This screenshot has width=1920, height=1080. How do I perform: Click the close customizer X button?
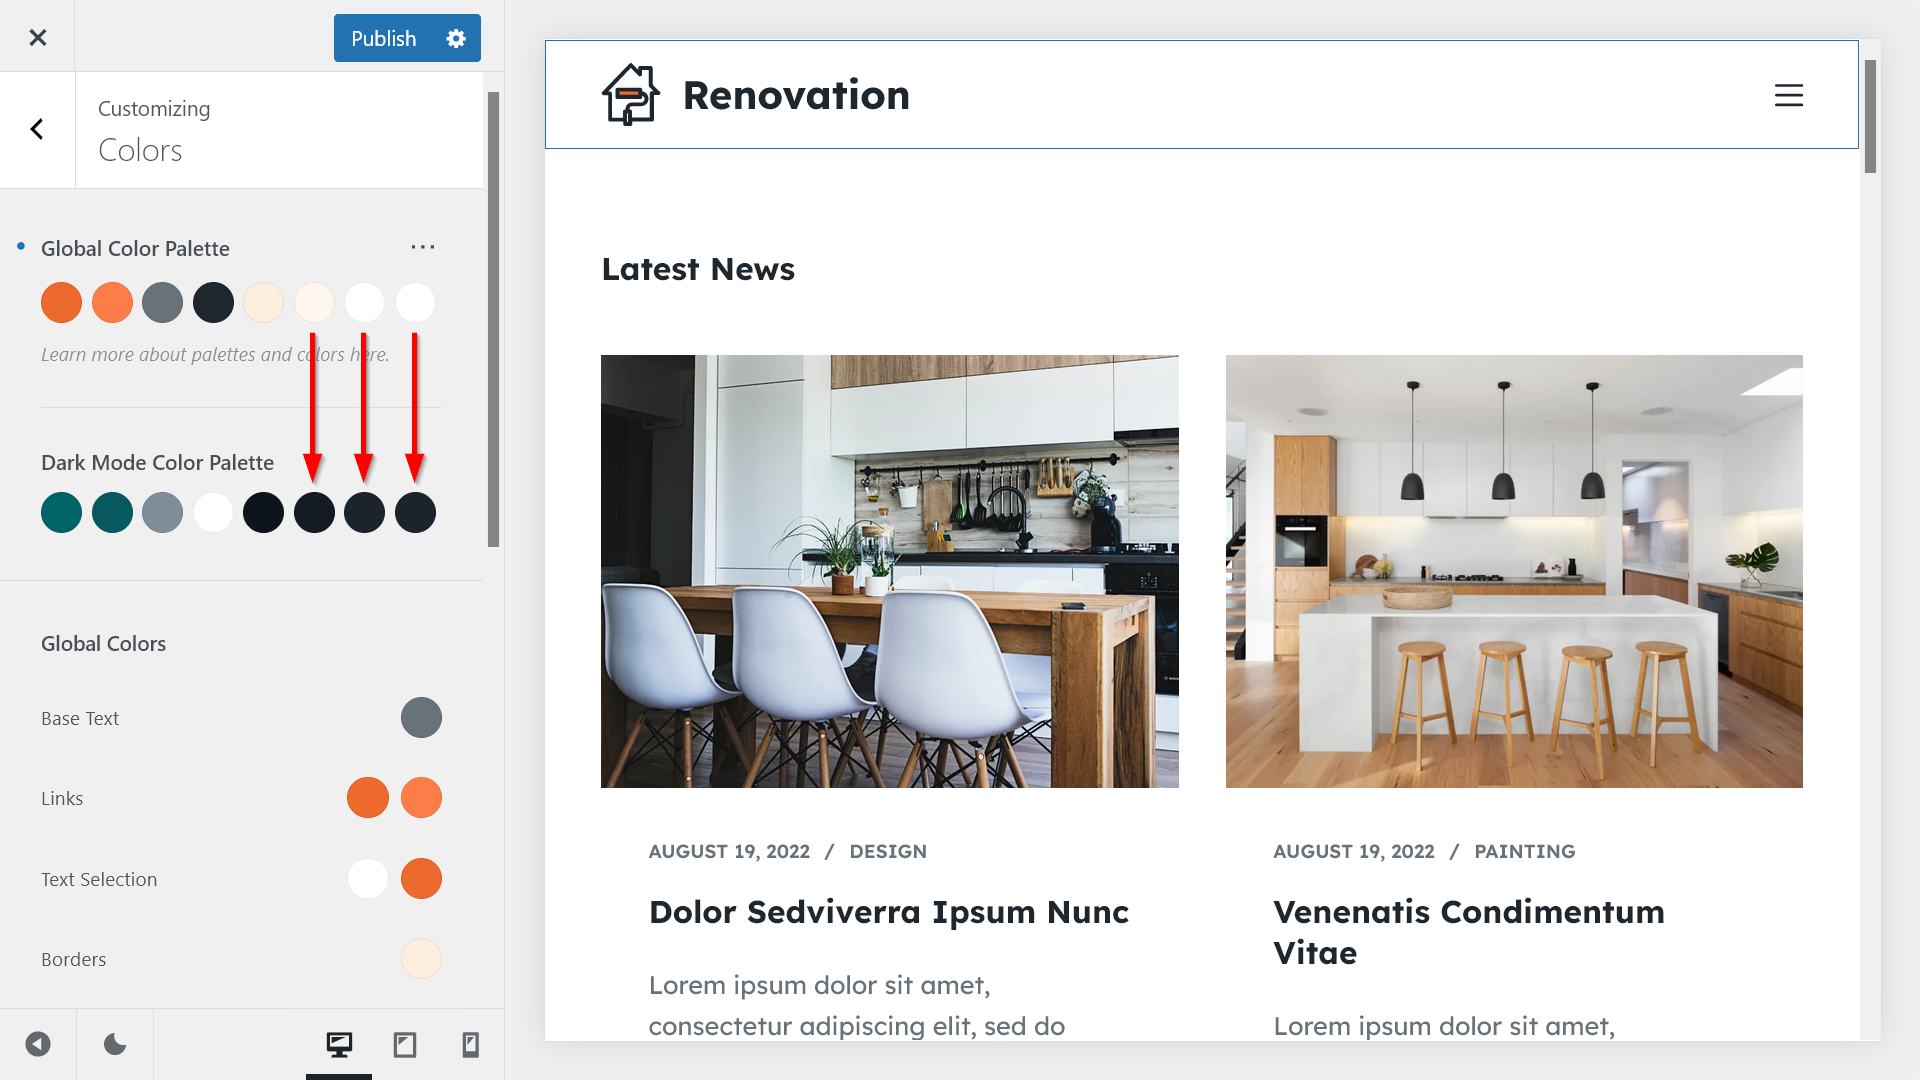point(37,37)
